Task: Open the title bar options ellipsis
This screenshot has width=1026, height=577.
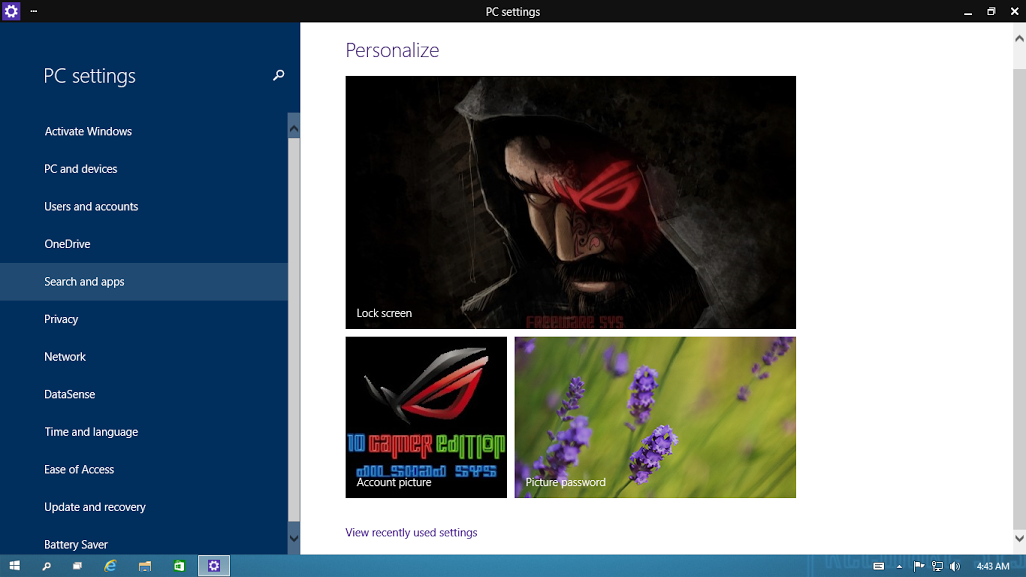Action: tap(34, 11)
